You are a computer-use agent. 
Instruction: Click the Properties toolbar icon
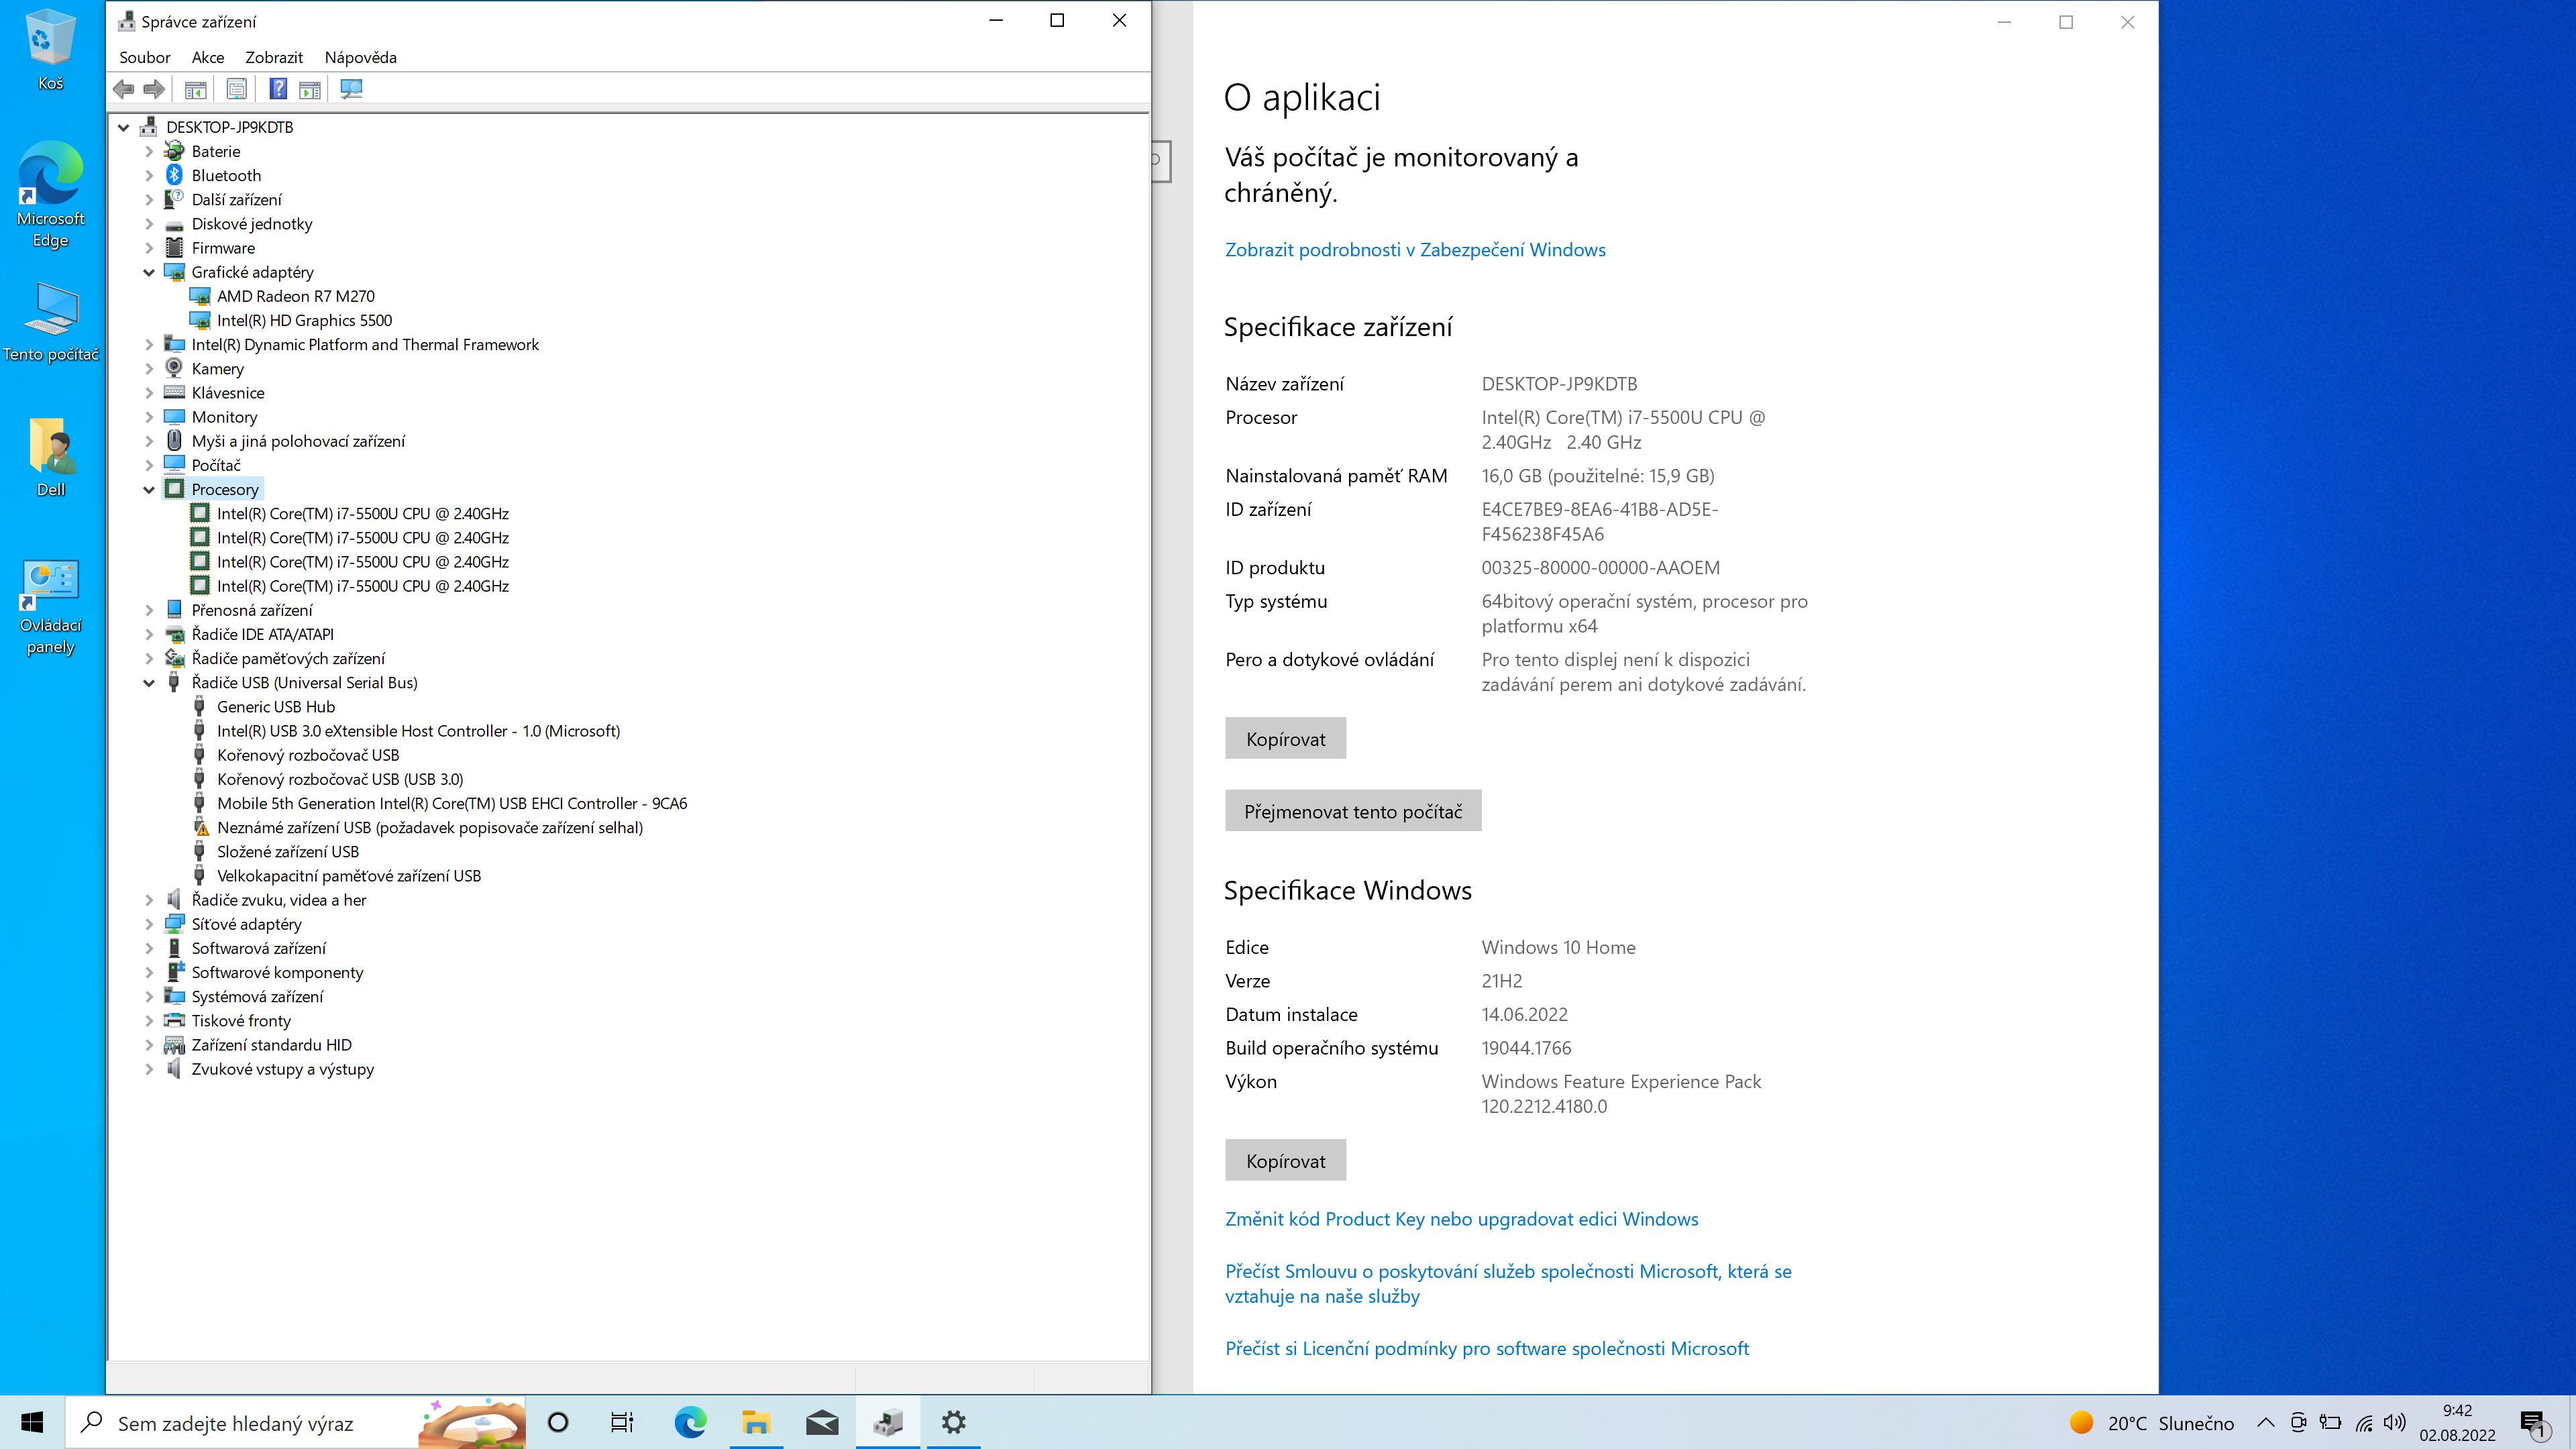pos(237,89)
